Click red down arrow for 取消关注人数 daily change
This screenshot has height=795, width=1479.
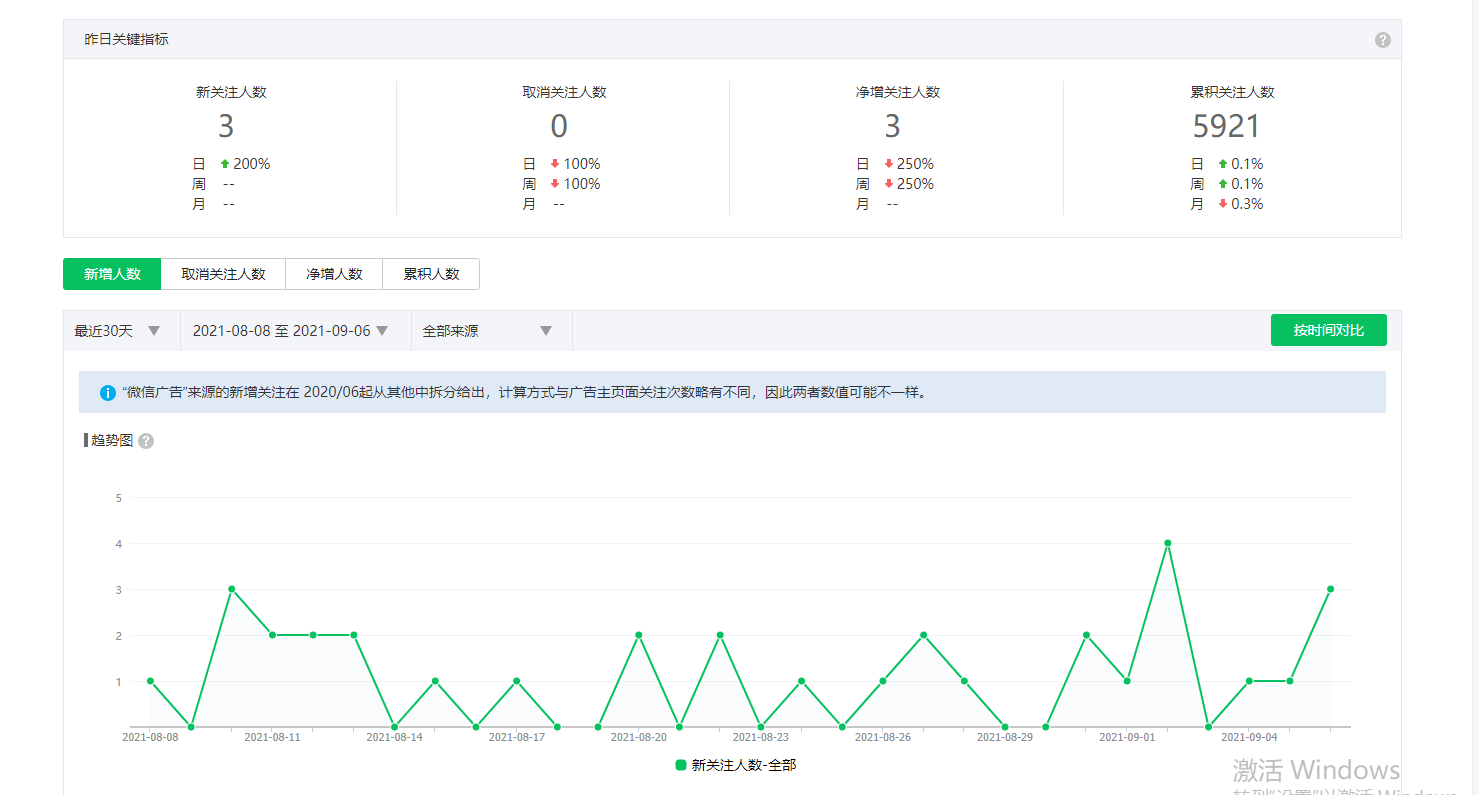pos(555,164)
